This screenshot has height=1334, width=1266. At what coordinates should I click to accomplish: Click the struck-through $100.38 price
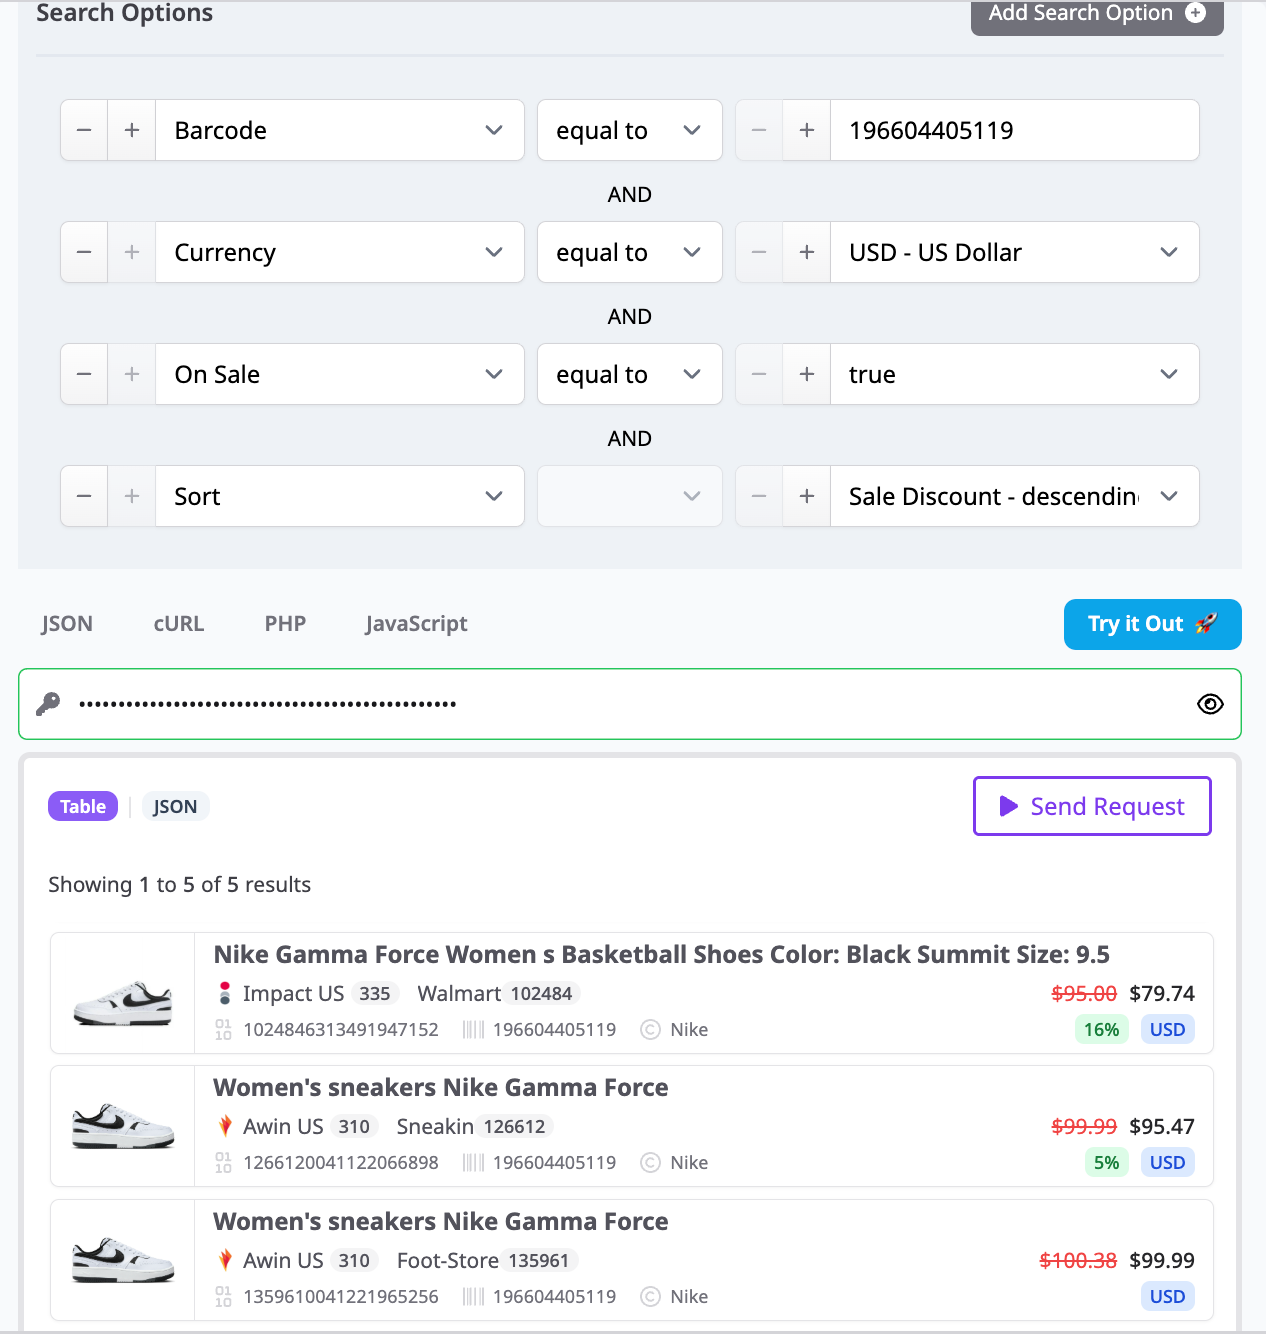coord(1078,1260)
